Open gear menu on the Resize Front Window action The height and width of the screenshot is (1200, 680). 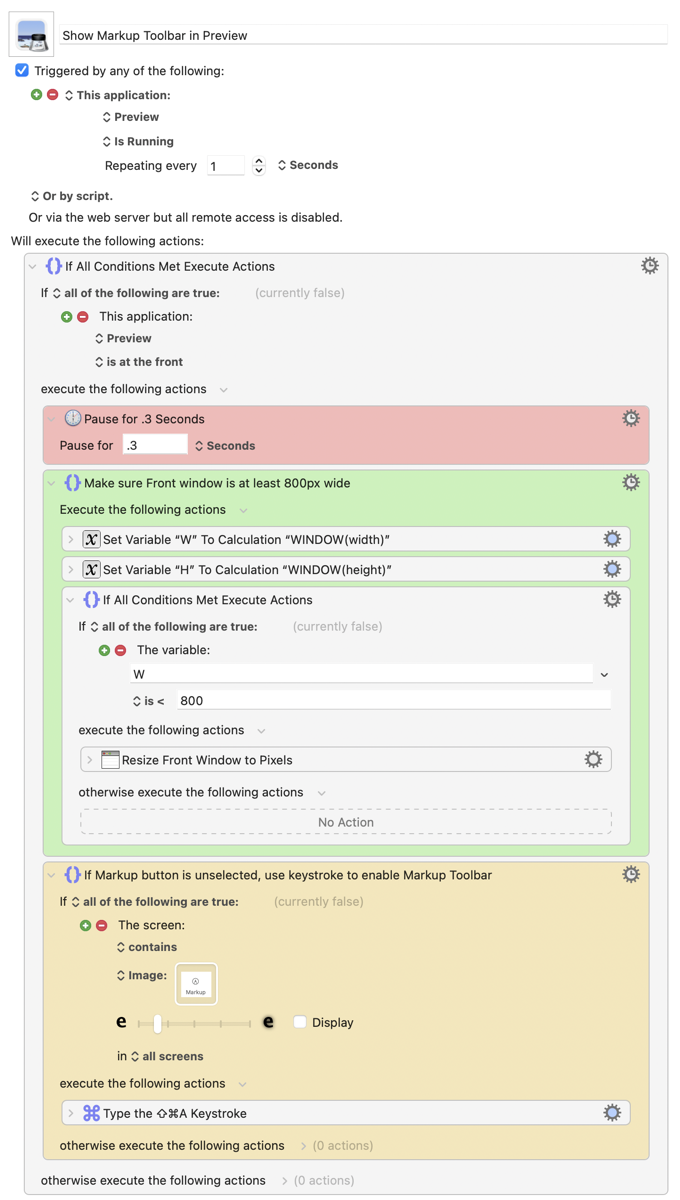pos(593,760)
